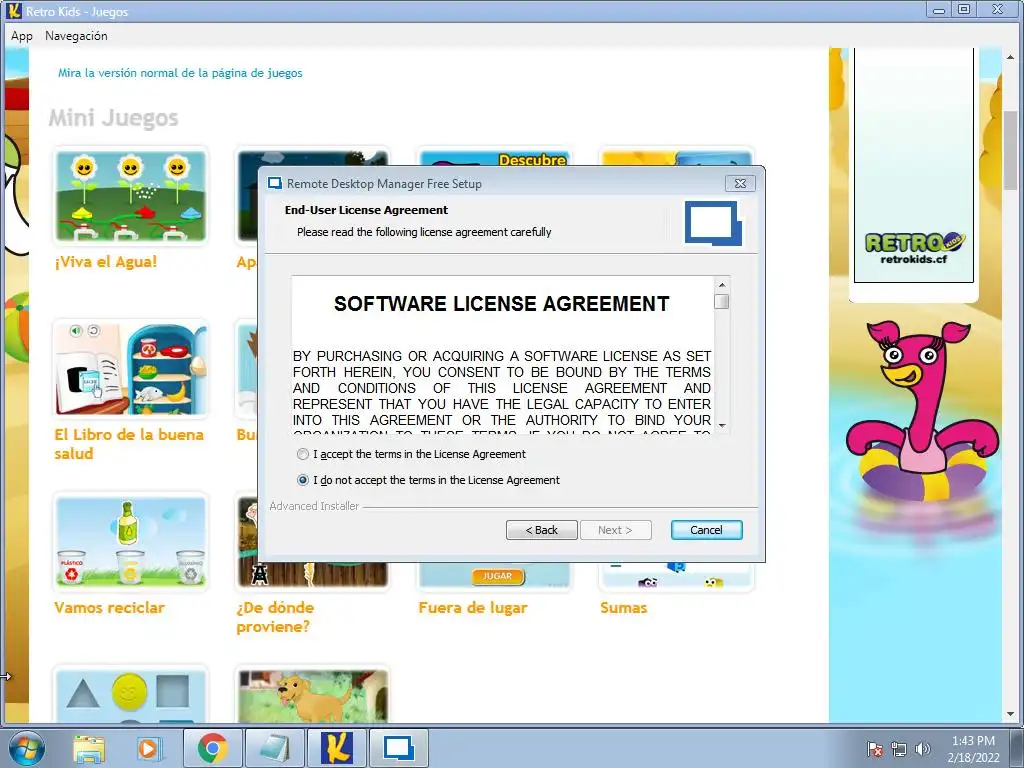Image resolution: width=1024 pixels, height=768 pixels.
Task: Select 'I do not accept the terms' radio button
Action: coord(302,480)
